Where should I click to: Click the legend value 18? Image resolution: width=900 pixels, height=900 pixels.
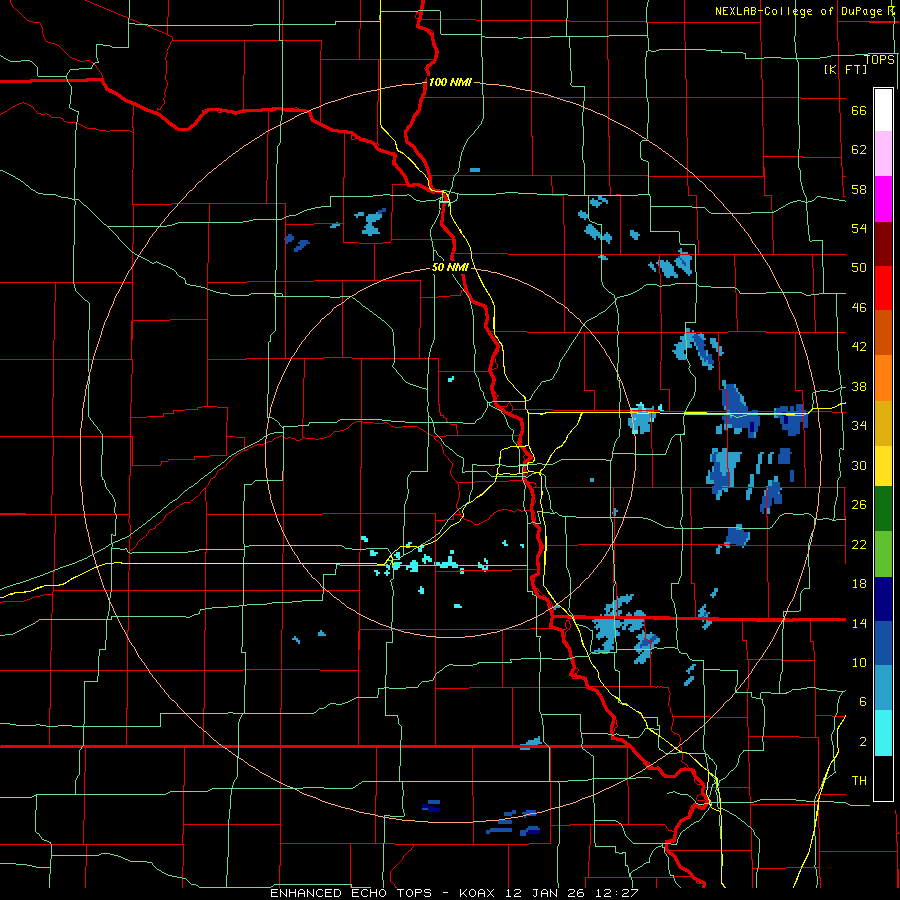[x=859, y=584]
